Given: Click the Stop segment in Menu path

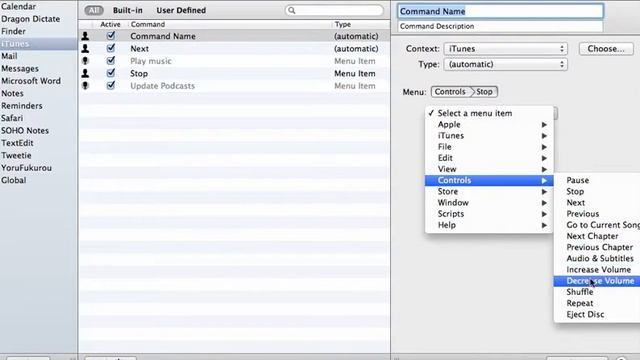Looking at the screenshot, I should coord(484,92).
